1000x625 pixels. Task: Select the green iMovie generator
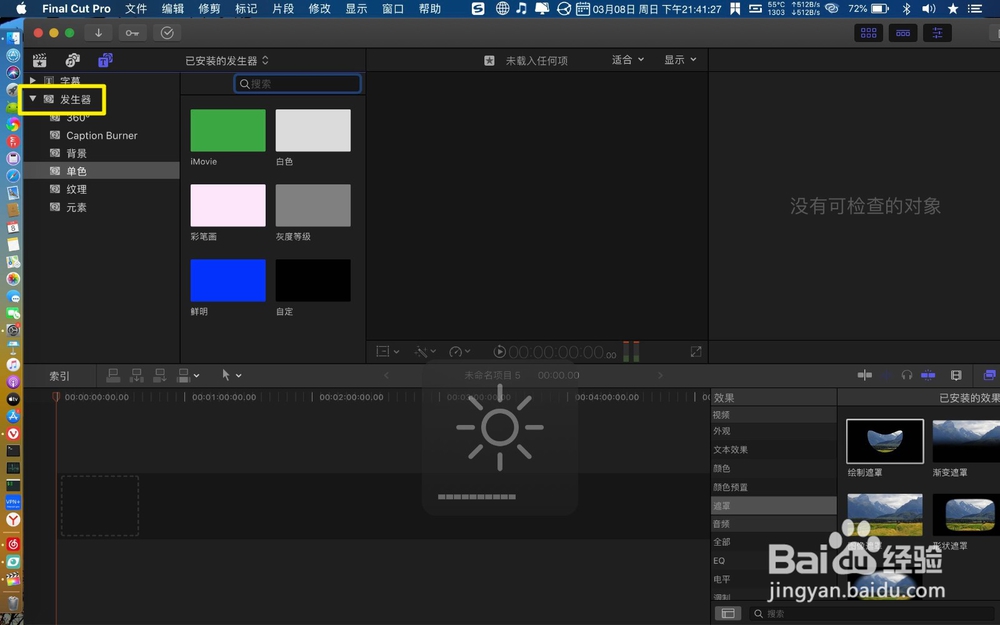(228, 130)
